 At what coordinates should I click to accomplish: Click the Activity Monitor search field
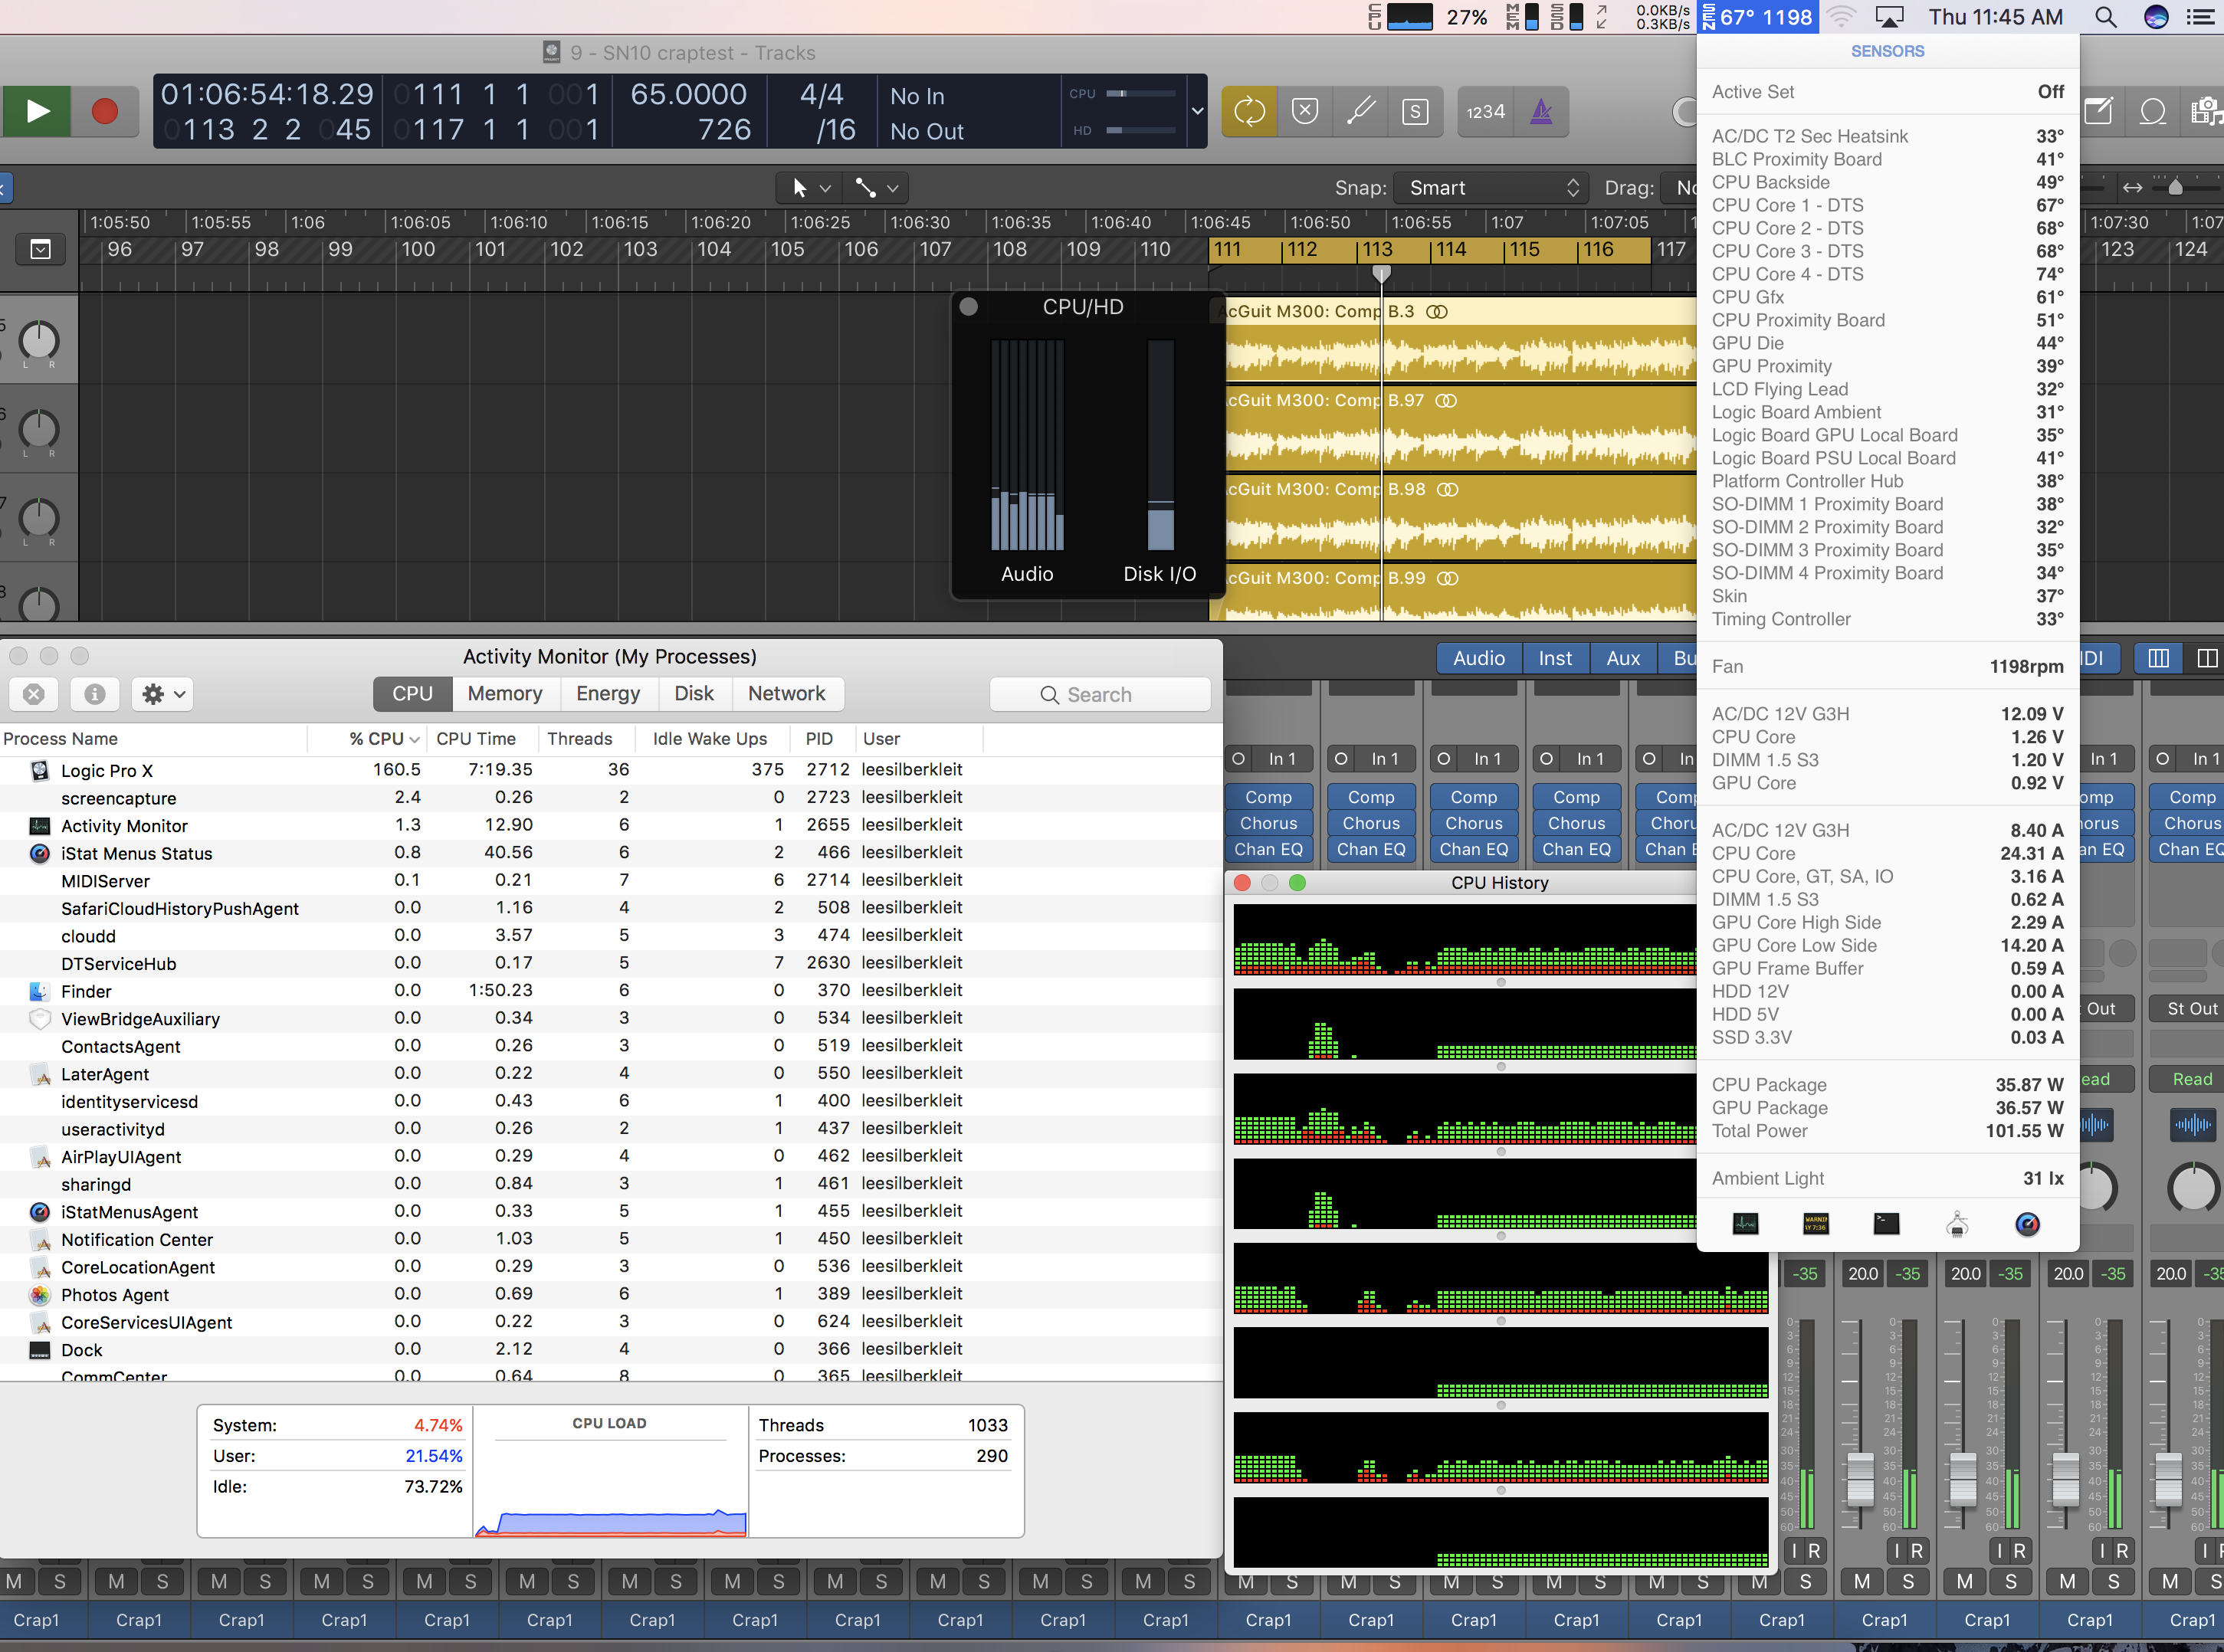[x=1100, y=694]
